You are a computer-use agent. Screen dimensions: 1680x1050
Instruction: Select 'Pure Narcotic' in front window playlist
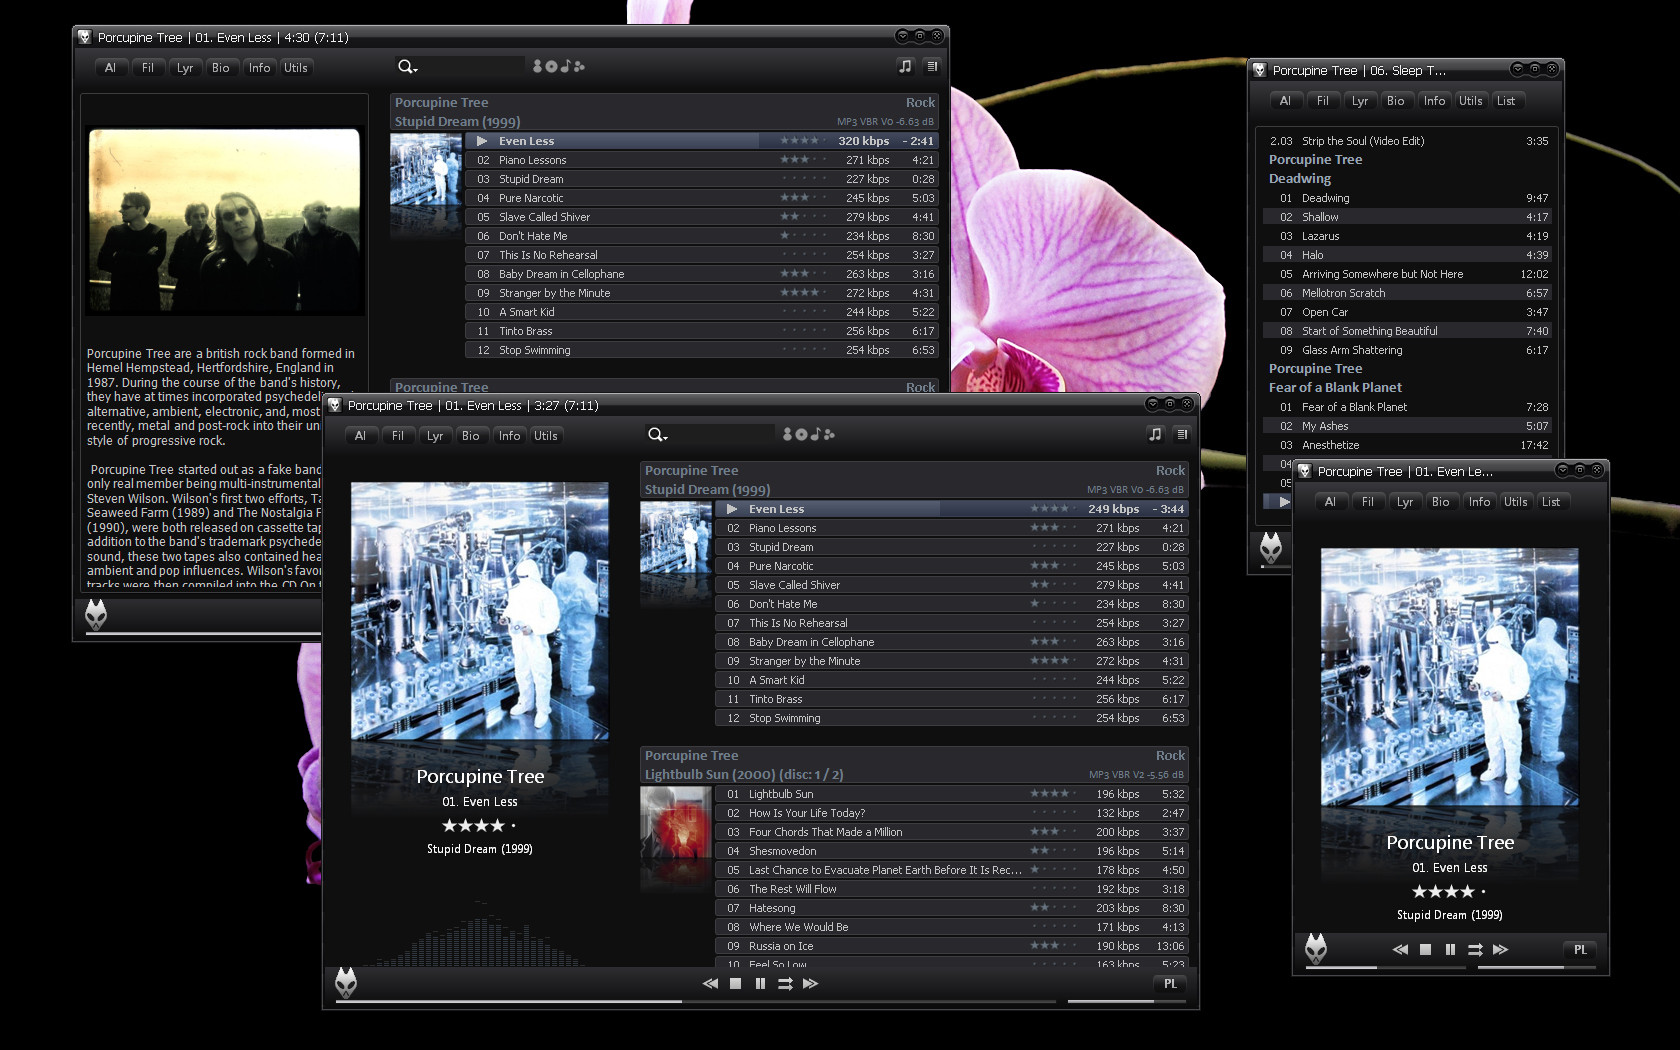coord(951,566)
